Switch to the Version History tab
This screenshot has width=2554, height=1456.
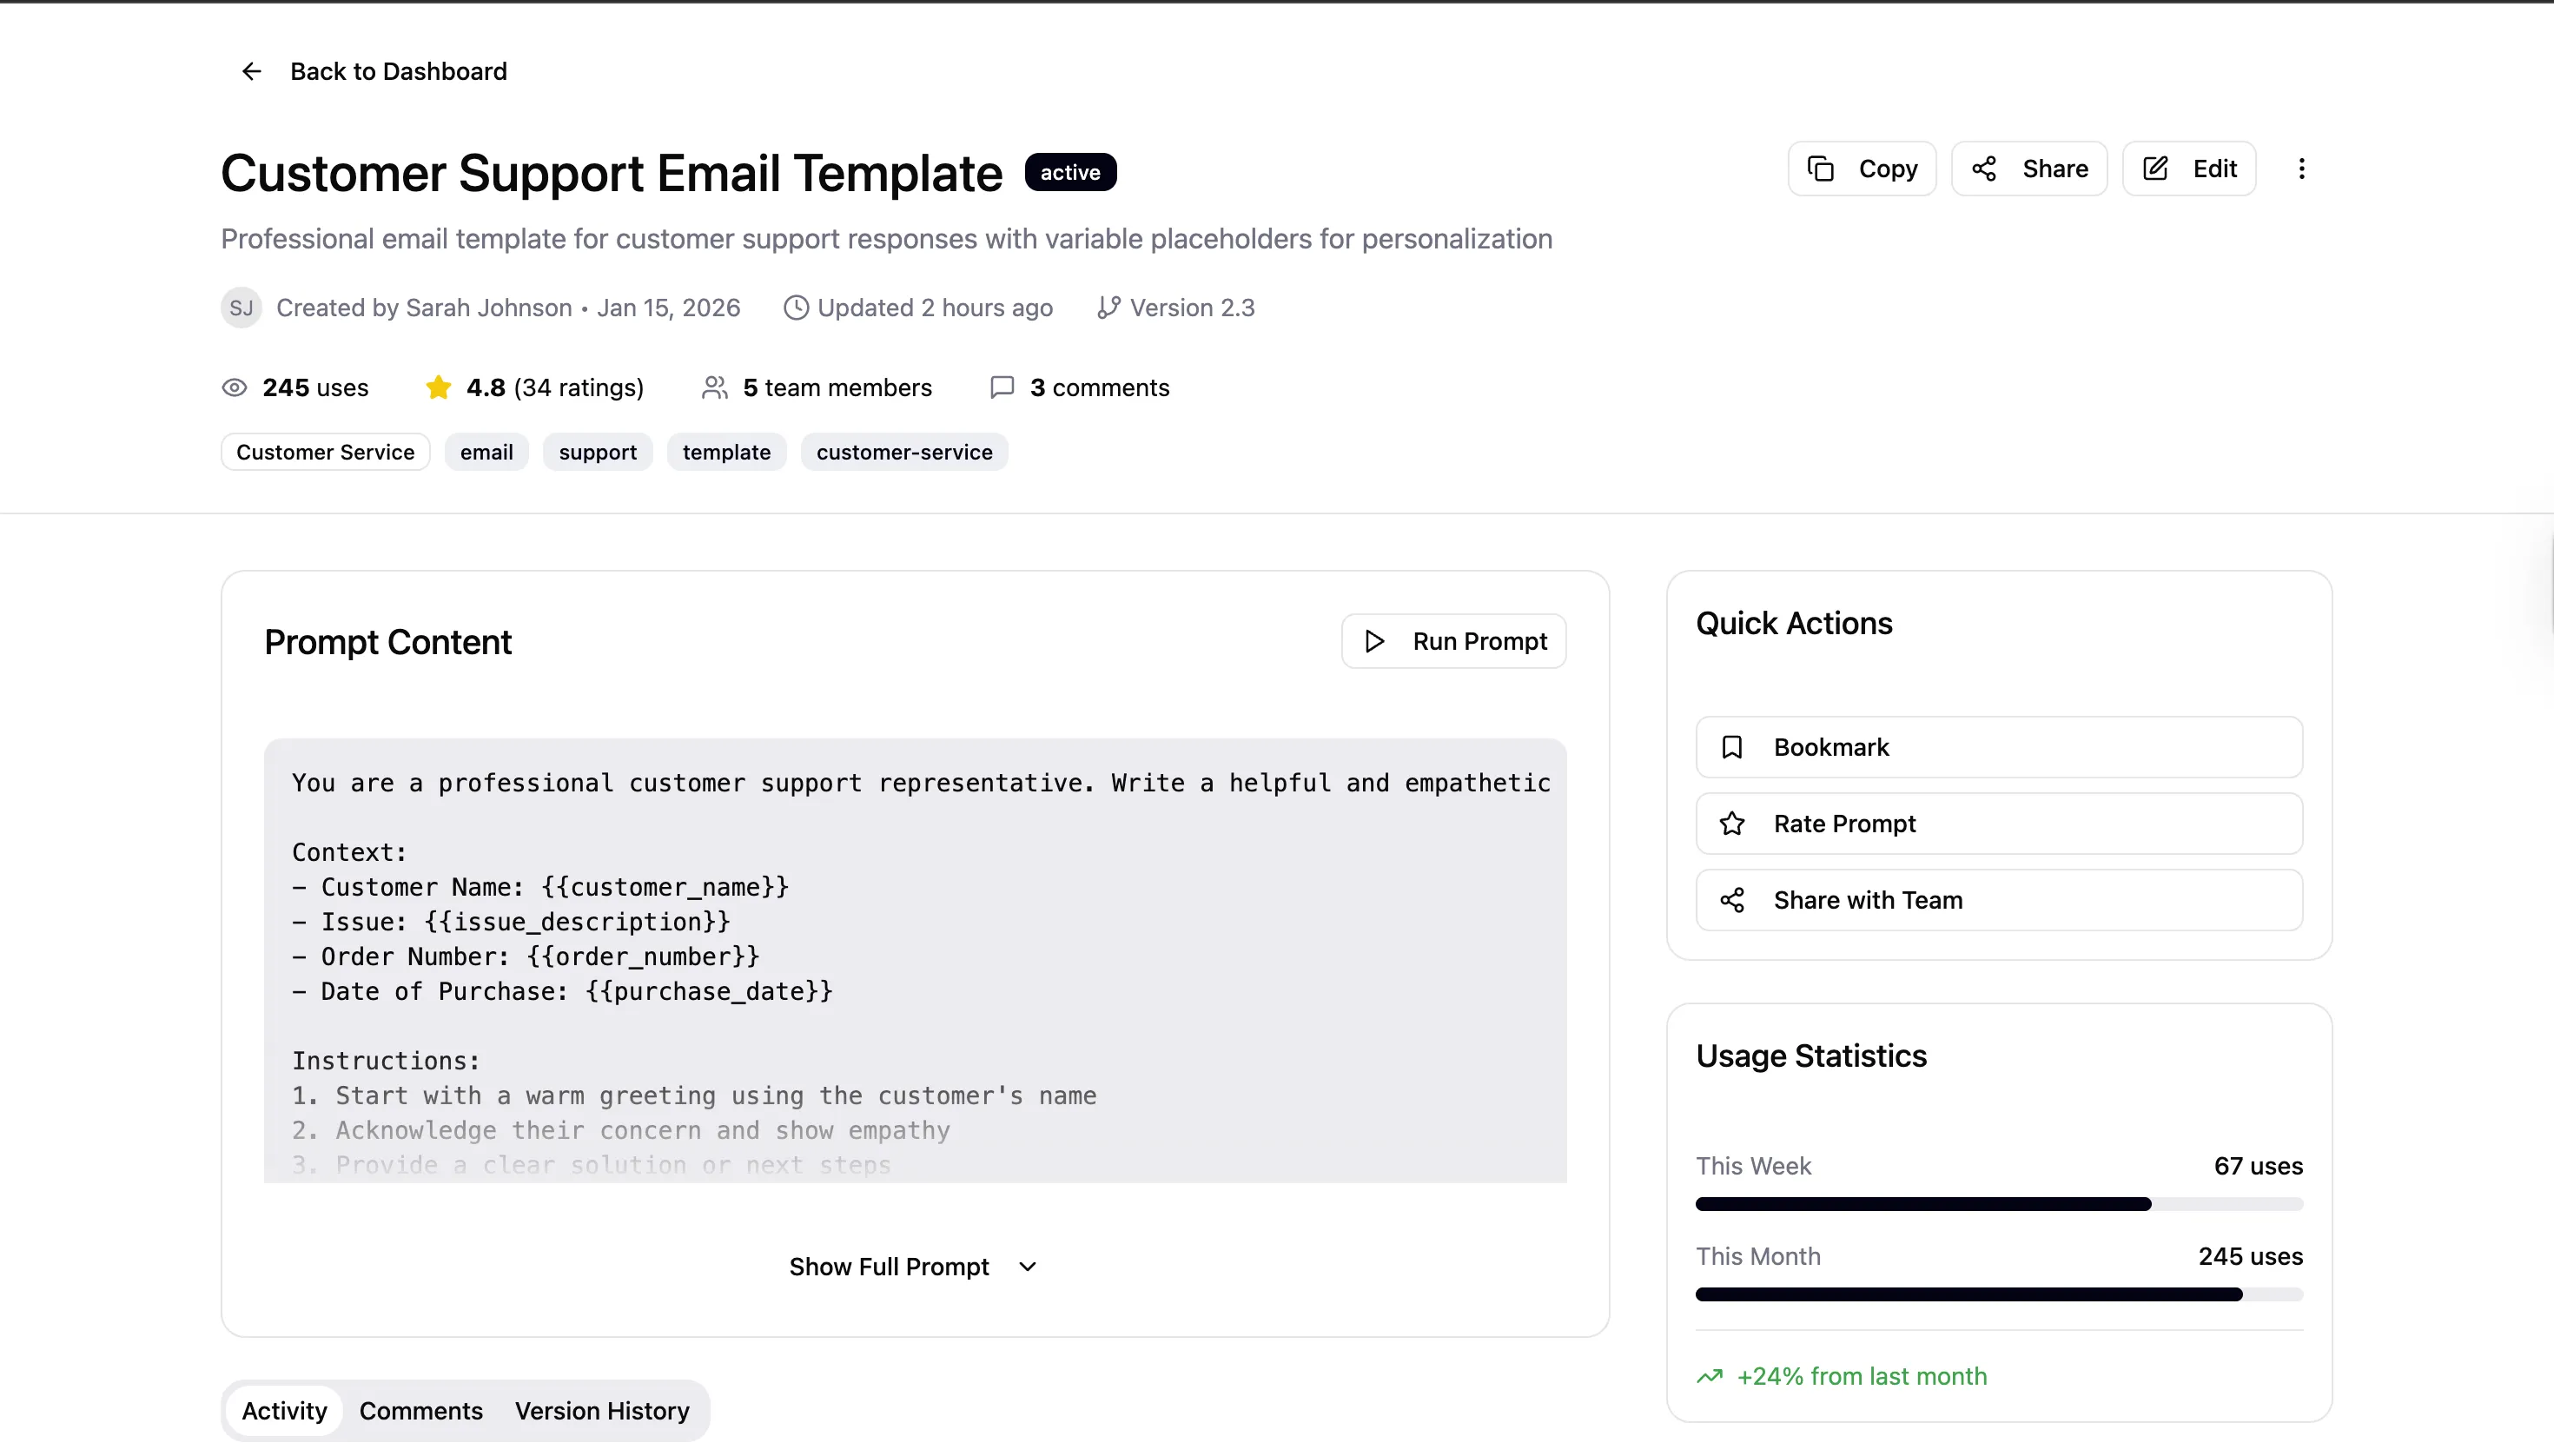click(602, 1410)
